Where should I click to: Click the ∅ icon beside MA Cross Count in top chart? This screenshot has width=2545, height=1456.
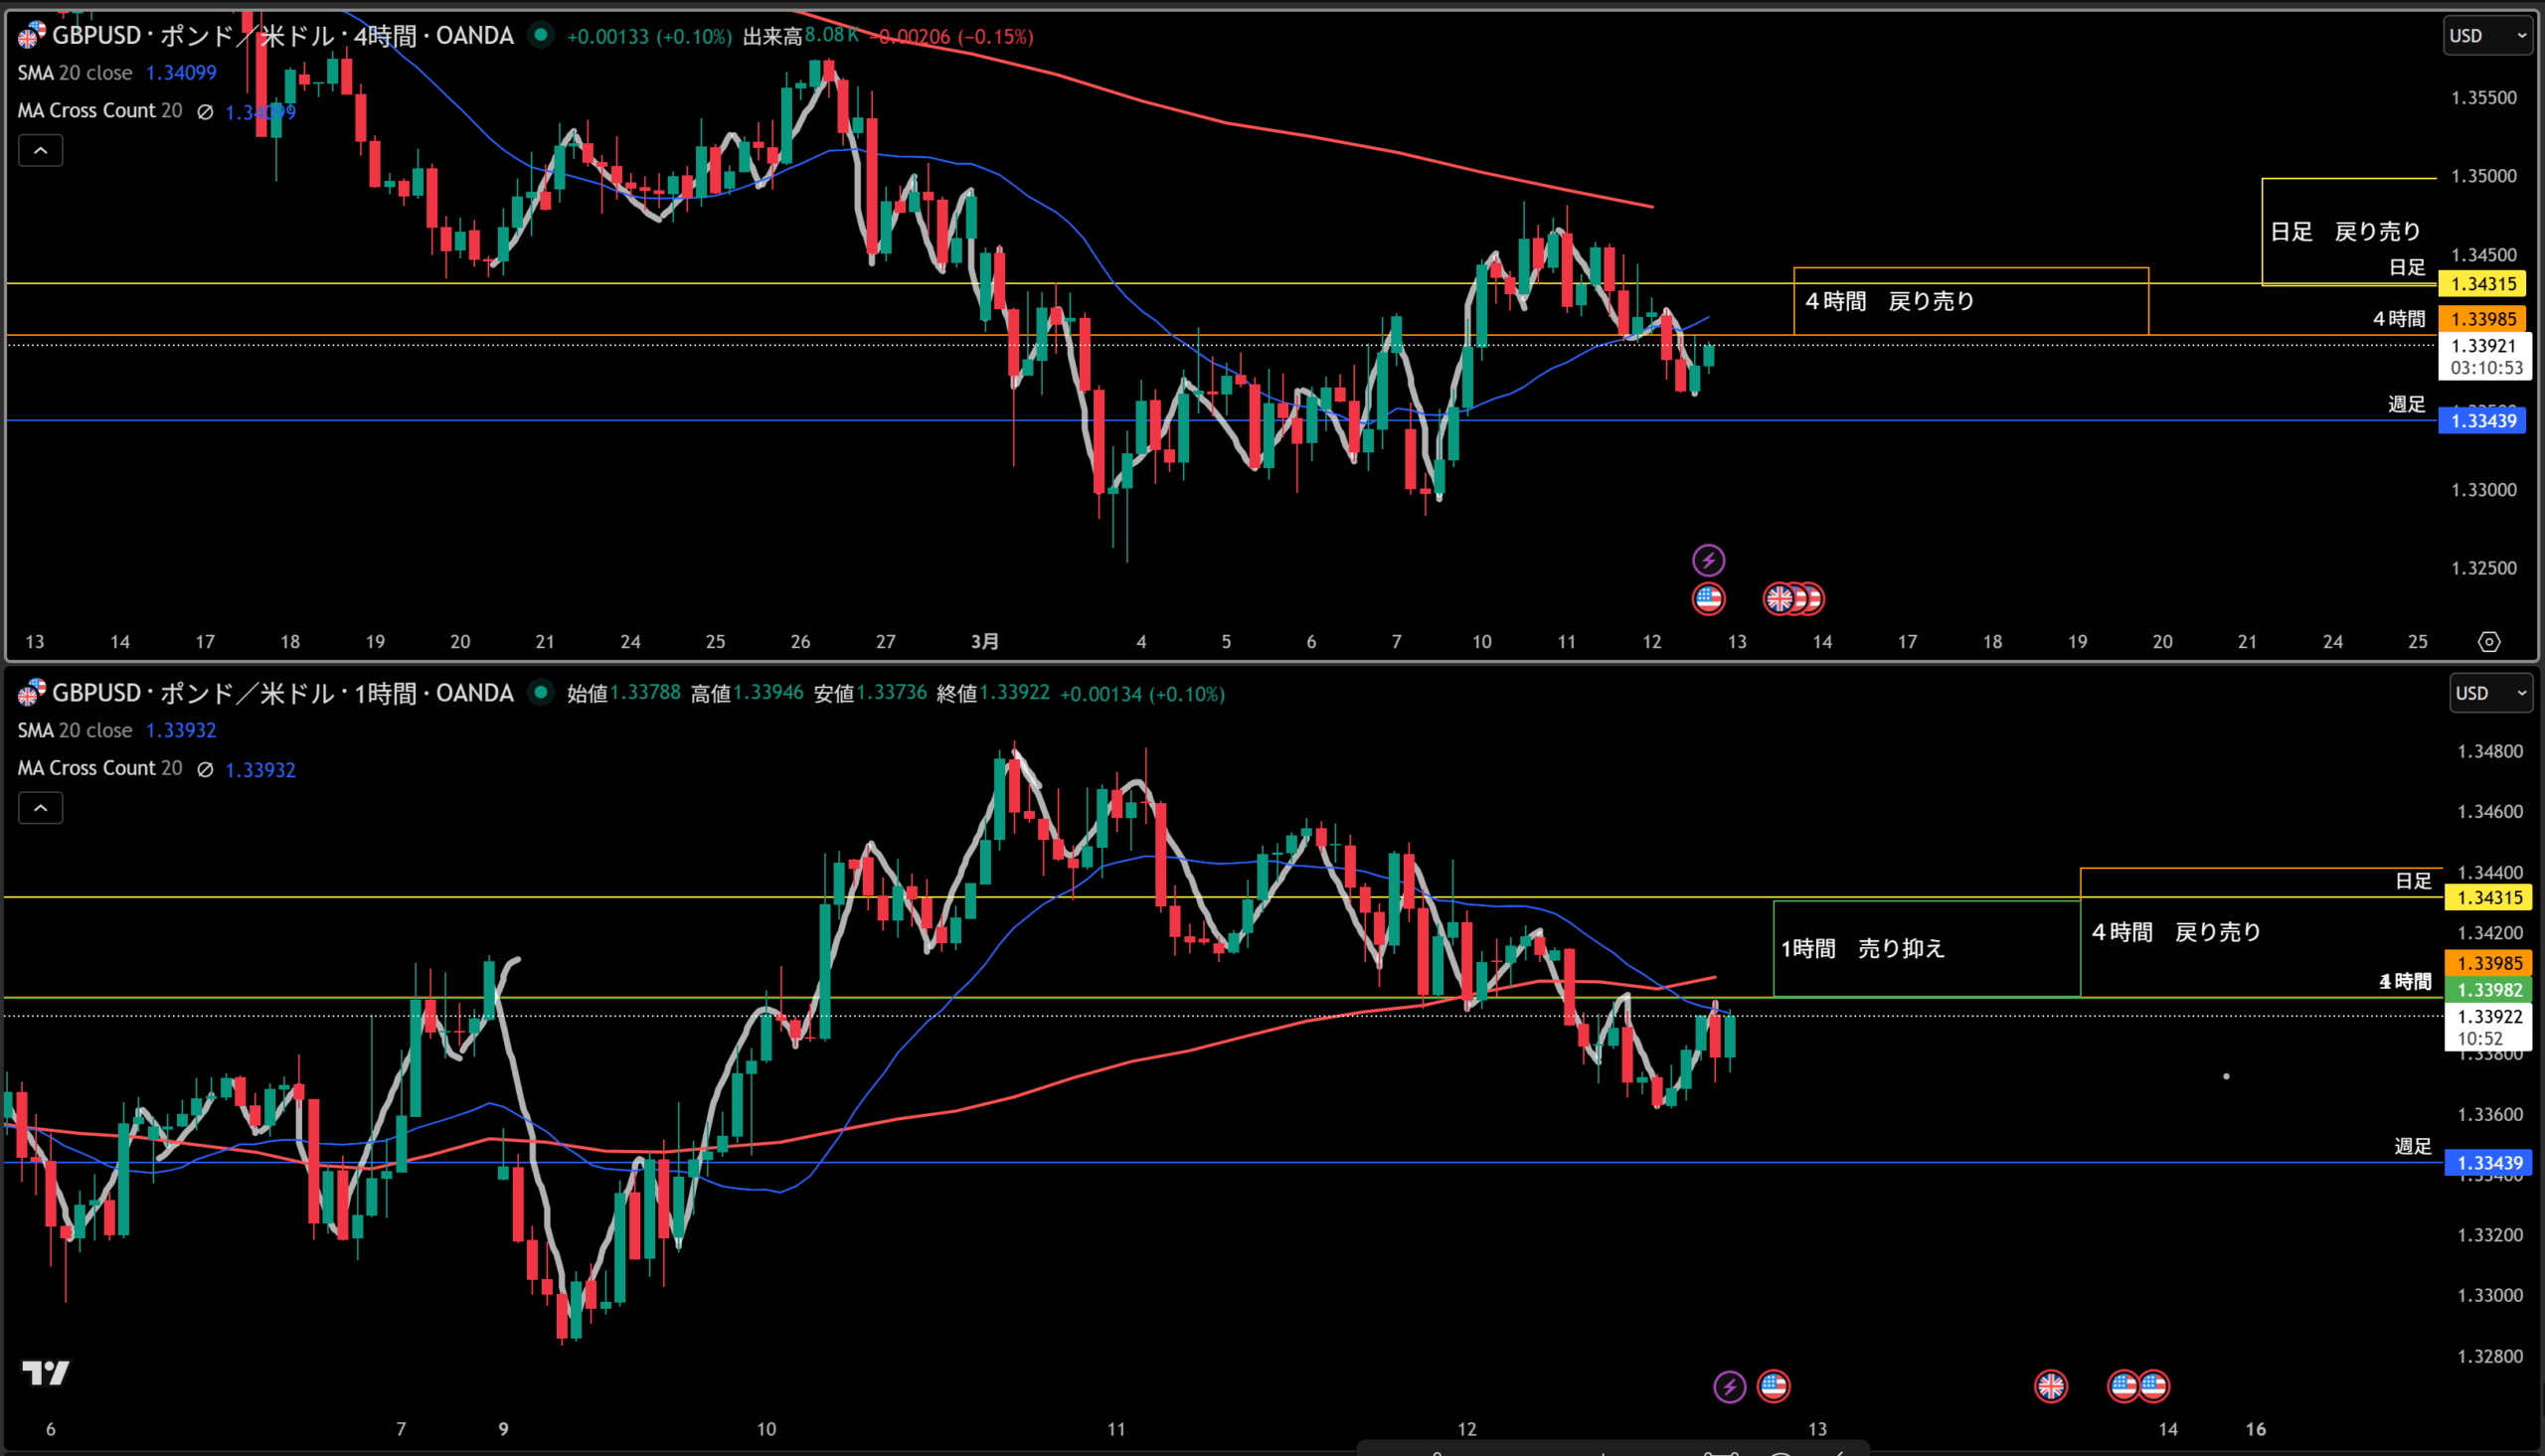(x=205, y=112)
